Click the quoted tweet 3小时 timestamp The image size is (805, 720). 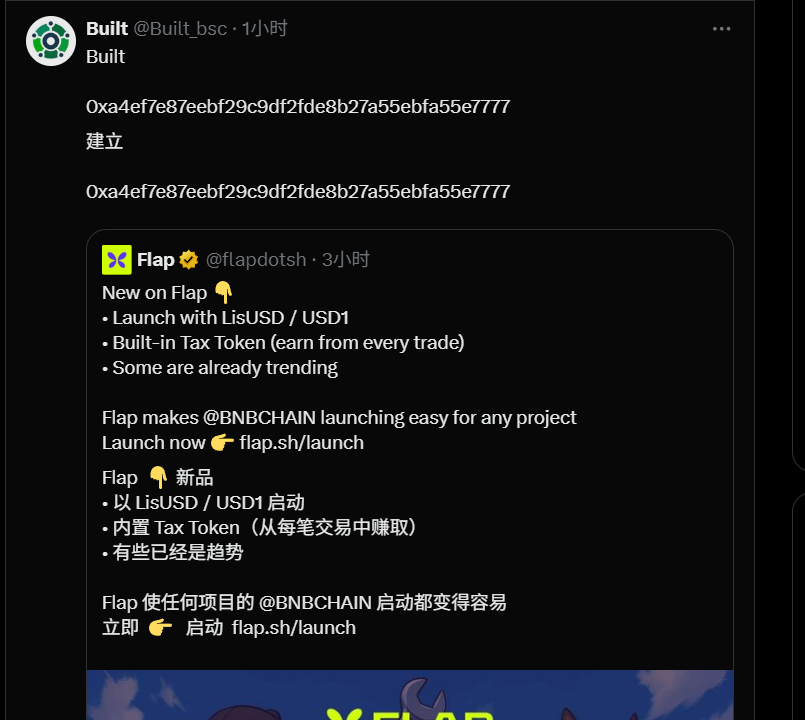coord(346,260)
